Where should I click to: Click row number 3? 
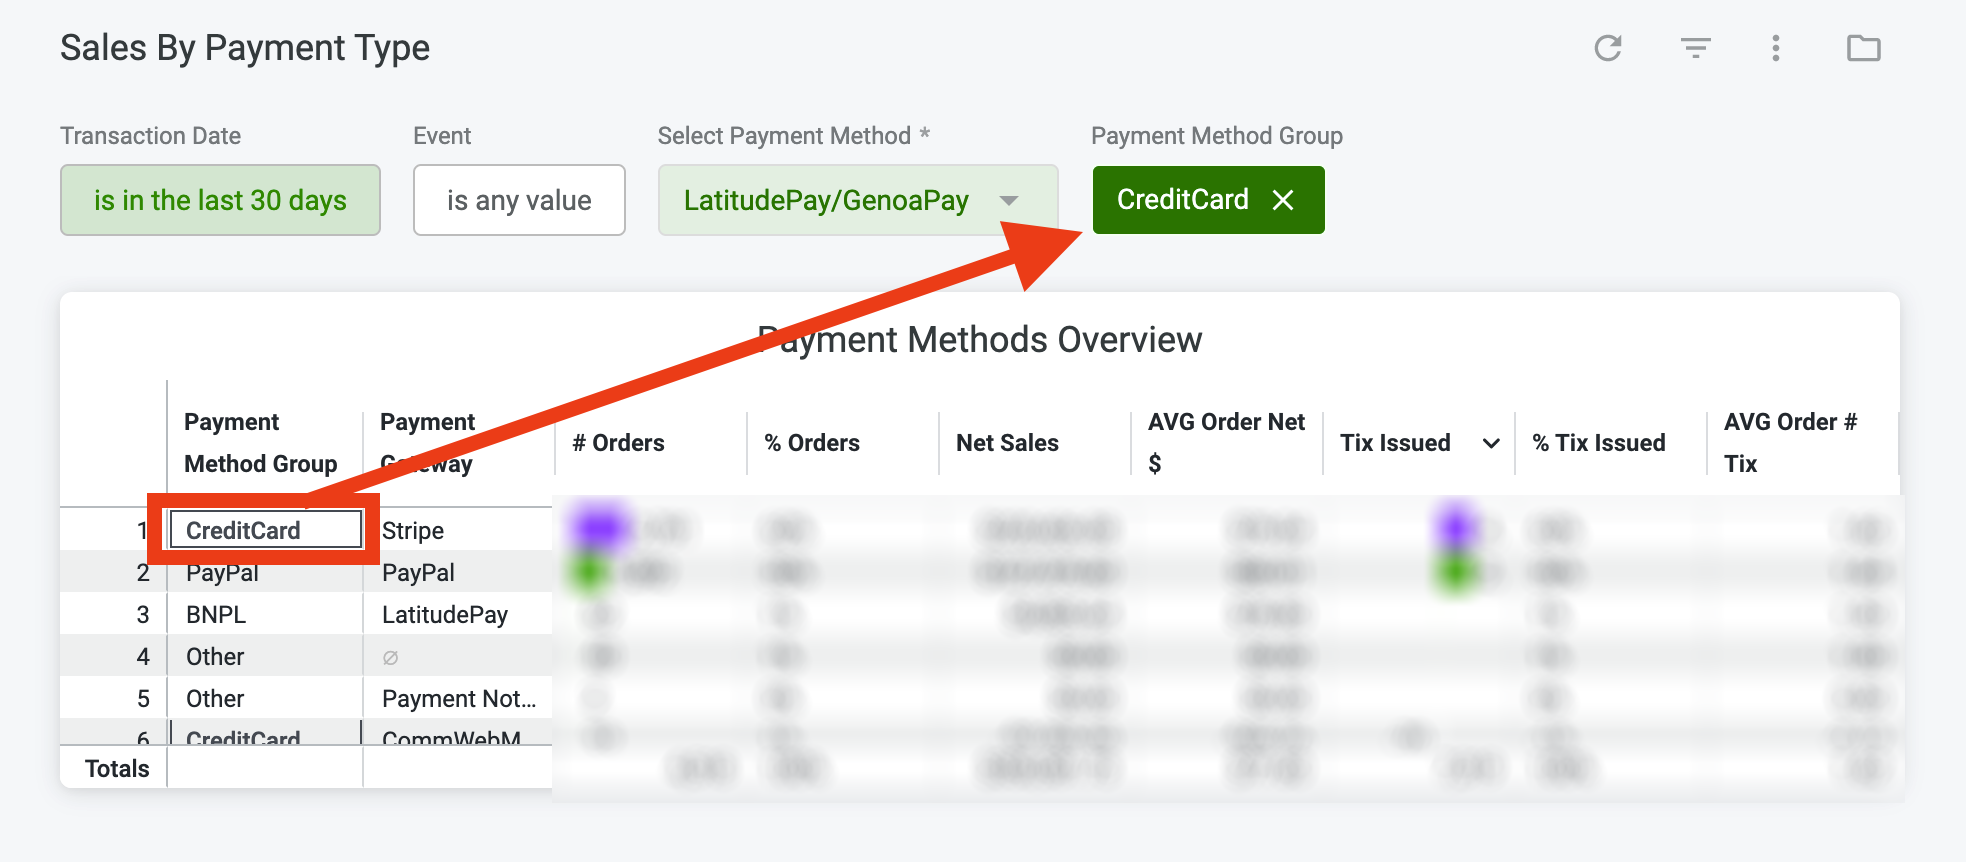[x=143, y=615]
